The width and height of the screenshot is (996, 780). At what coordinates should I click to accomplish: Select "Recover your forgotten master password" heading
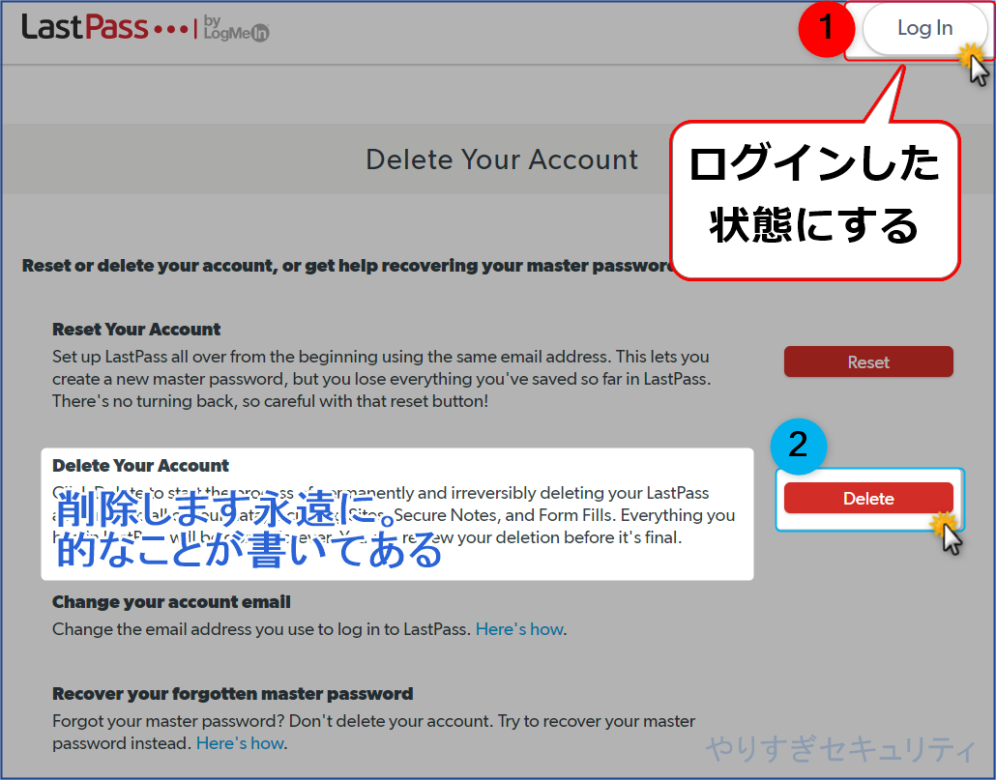click(x=232, y=694)
